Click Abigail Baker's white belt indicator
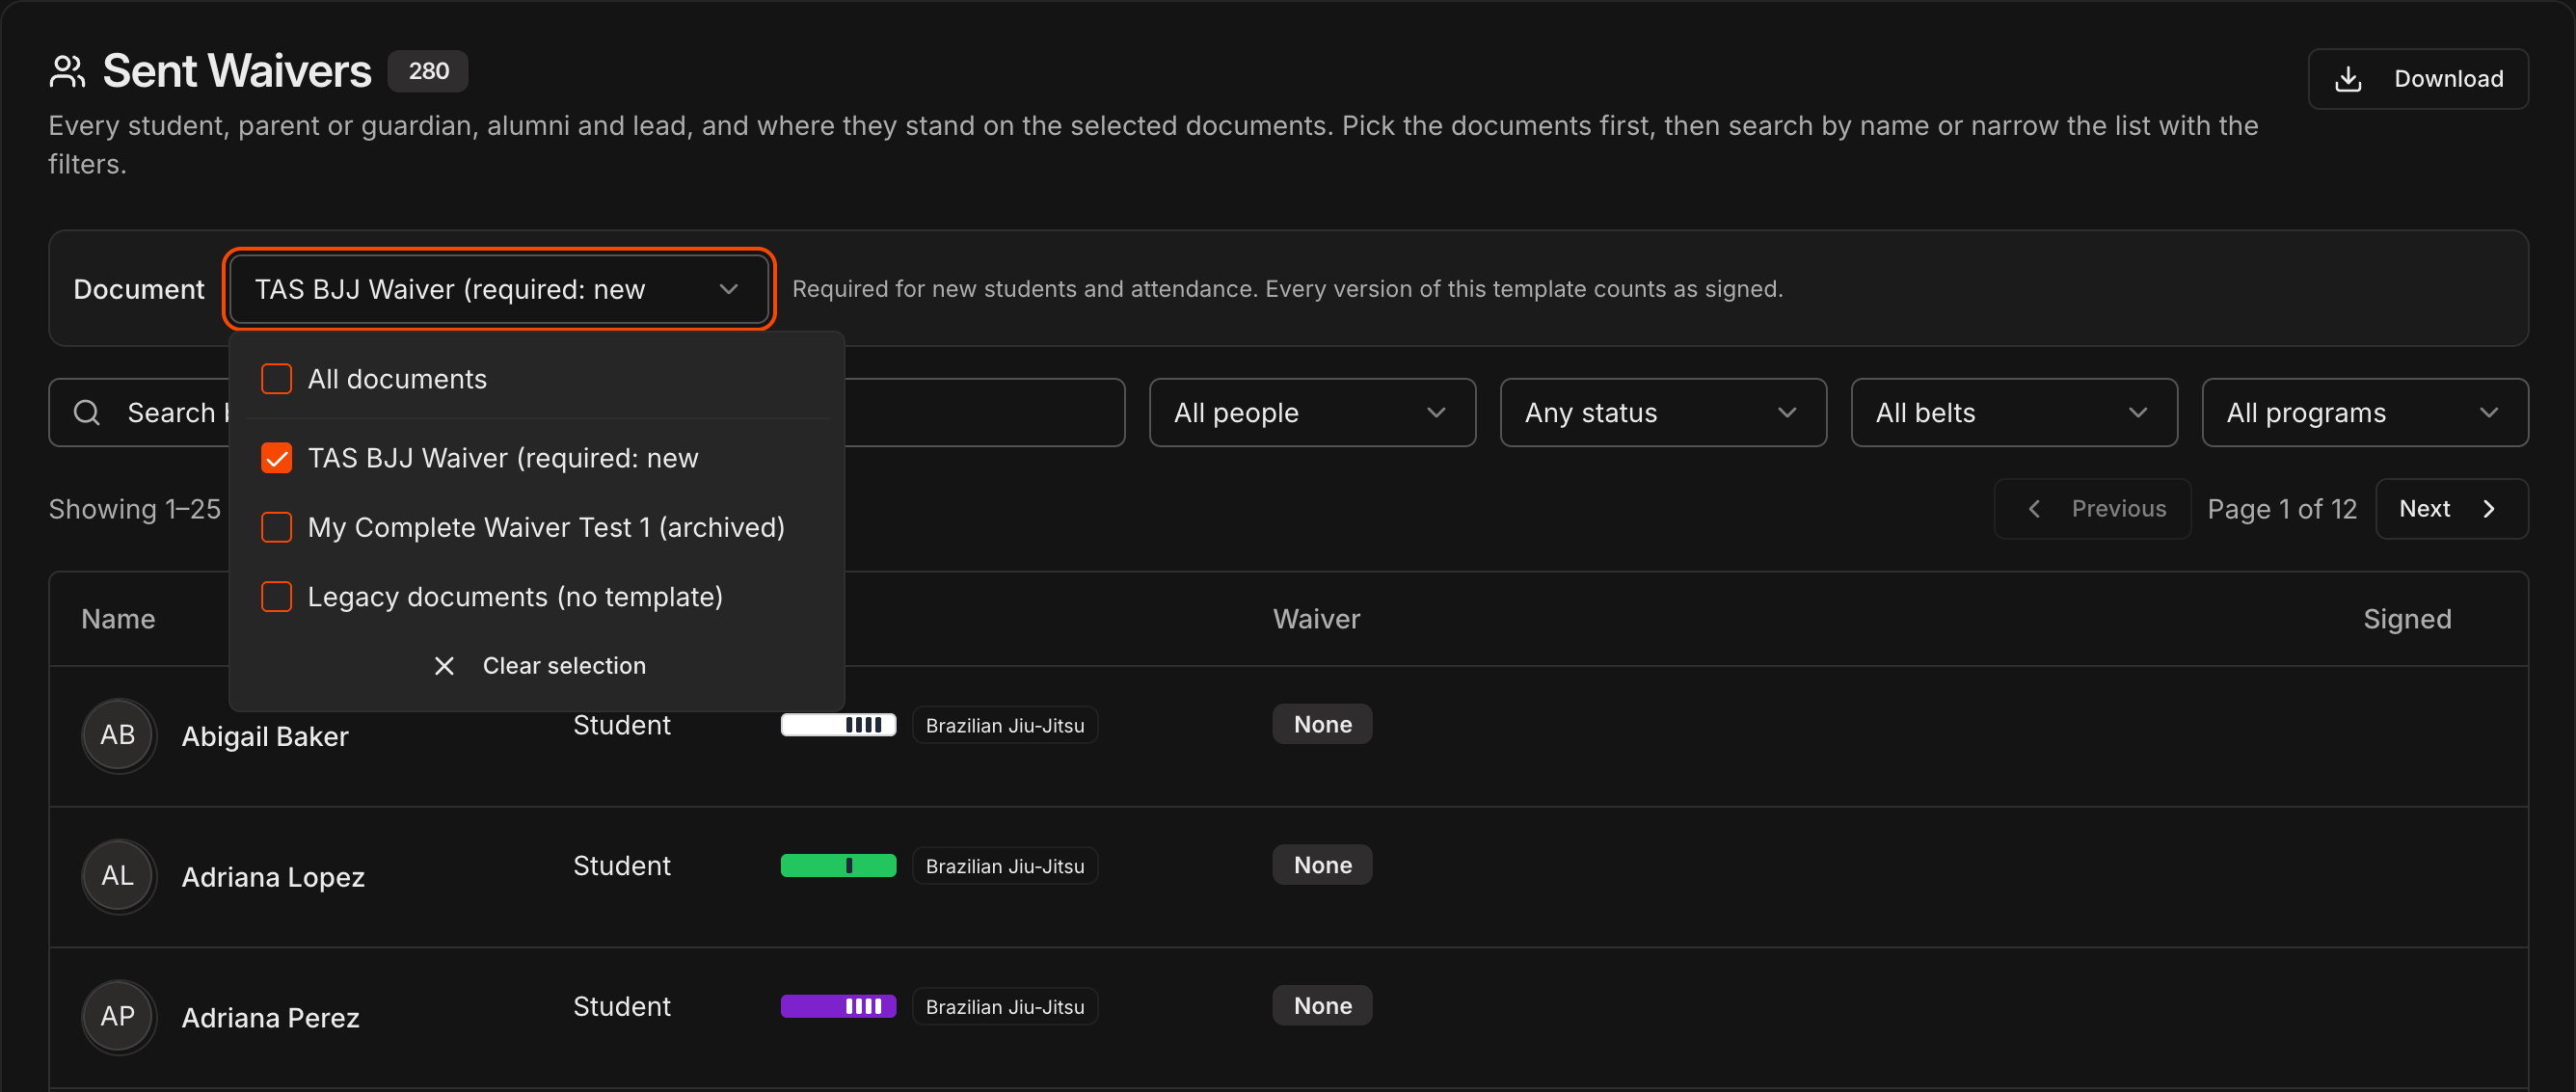 (838, 725)
